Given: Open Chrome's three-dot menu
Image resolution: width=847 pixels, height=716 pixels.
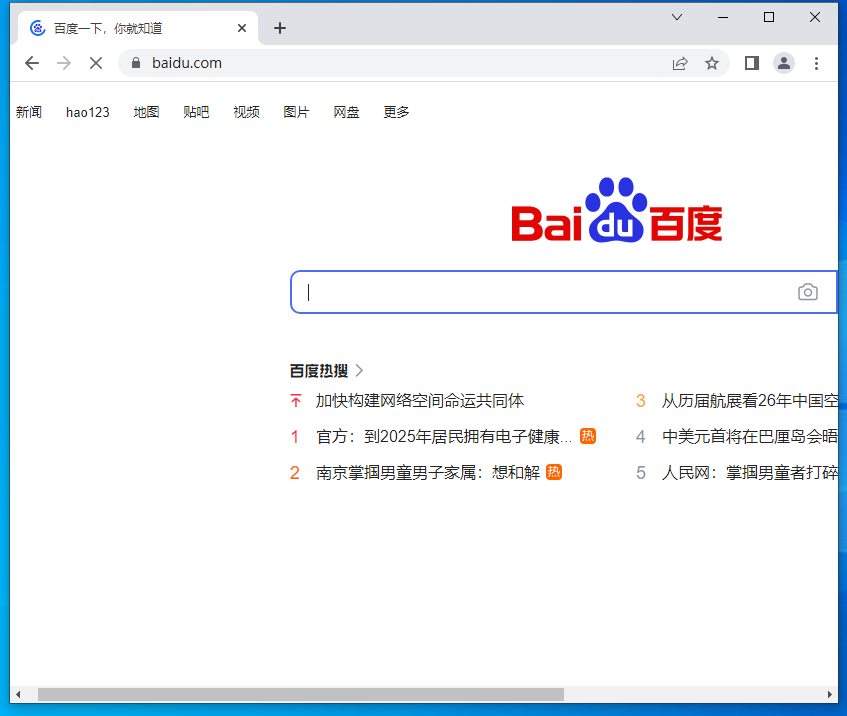Looking at the screenshot, I should point(816,63).
